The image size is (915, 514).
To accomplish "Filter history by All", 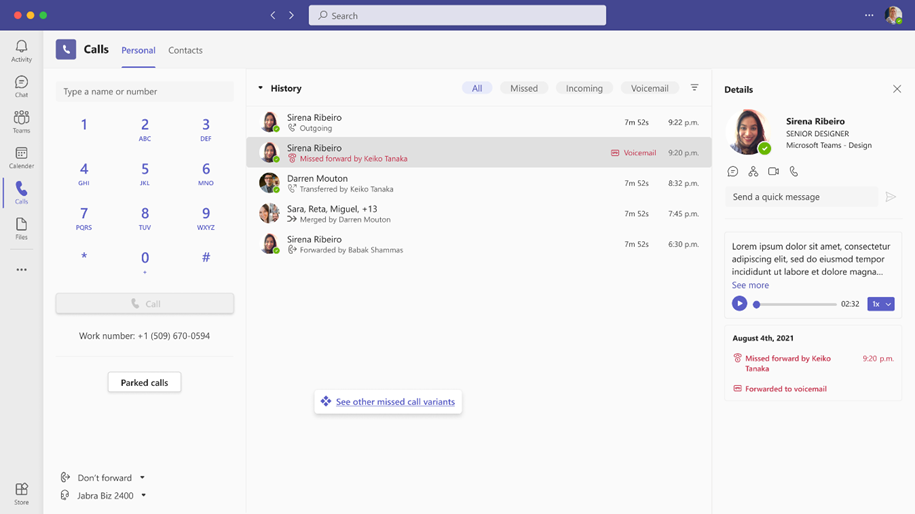I will [477, 88].
